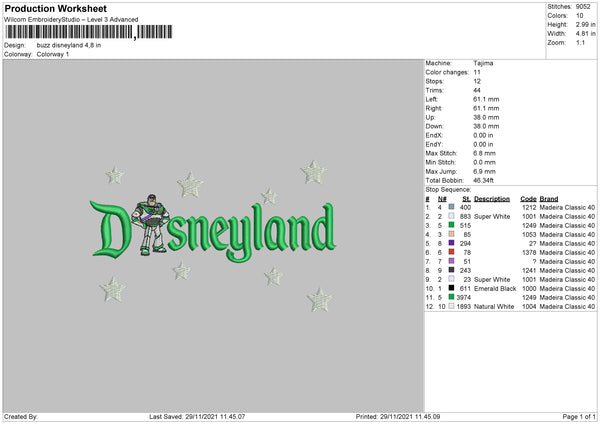The height and width of the screenshot is (424, 600).
Task: Pick the Natural White swatch in row 12
Action: 451,306
